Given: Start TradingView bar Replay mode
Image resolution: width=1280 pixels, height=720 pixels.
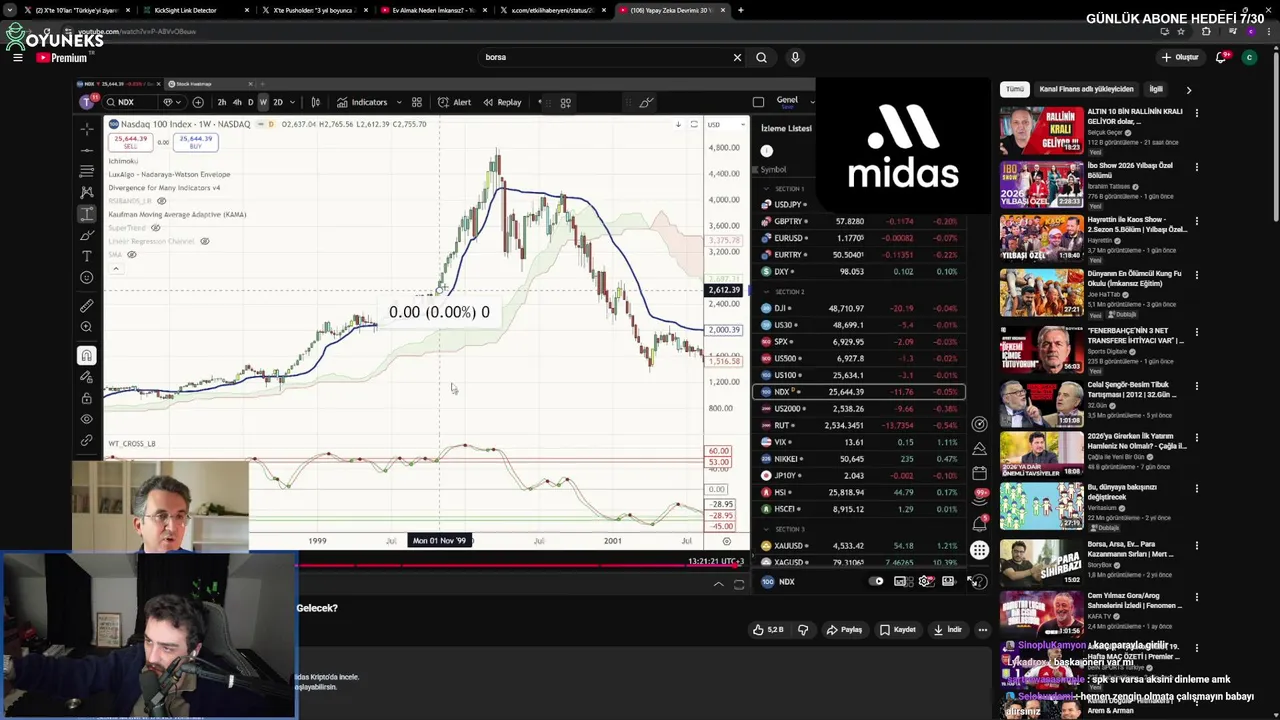Looking at the screenshot, I should pyautogui.click(x=502, y=102).
